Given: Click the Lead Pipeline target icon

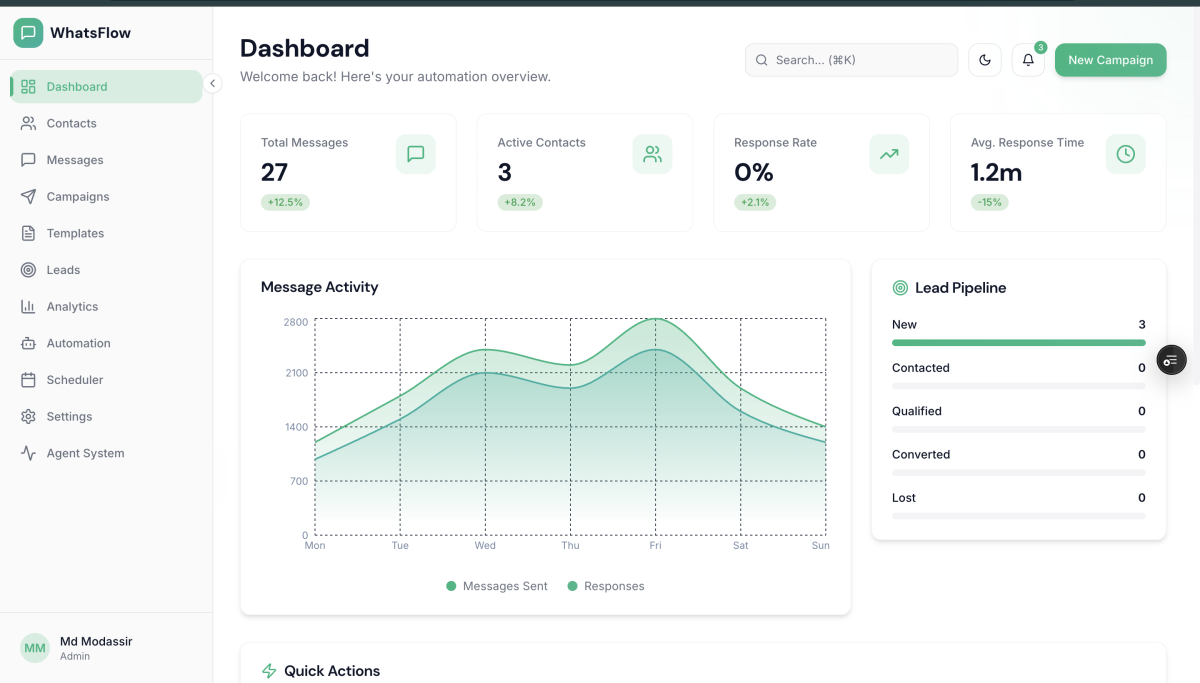Looking at the screenshot, I should click(x=900, y=288).
